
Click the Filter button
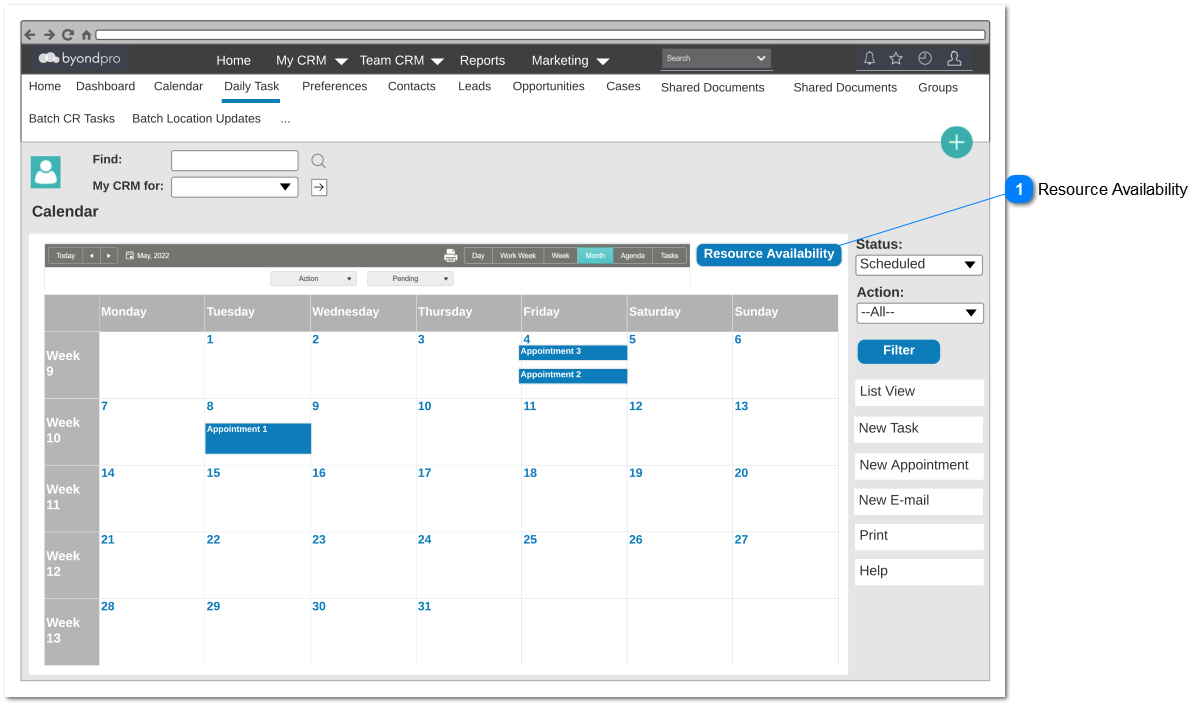(x=898, y=351)
